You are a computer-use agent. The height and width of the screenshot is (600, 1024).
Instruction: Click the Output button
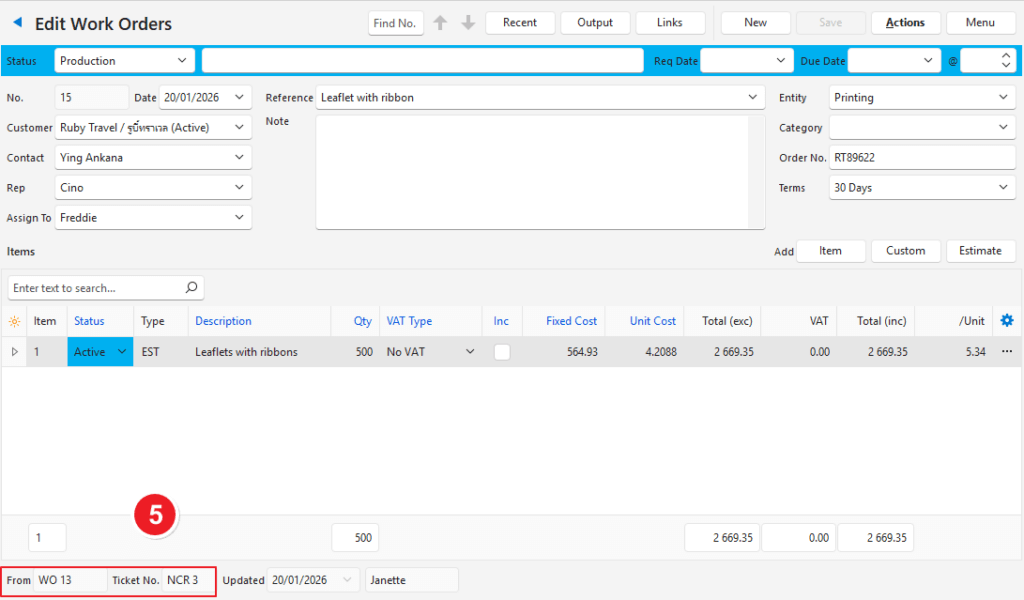click(x=595, y=23)
